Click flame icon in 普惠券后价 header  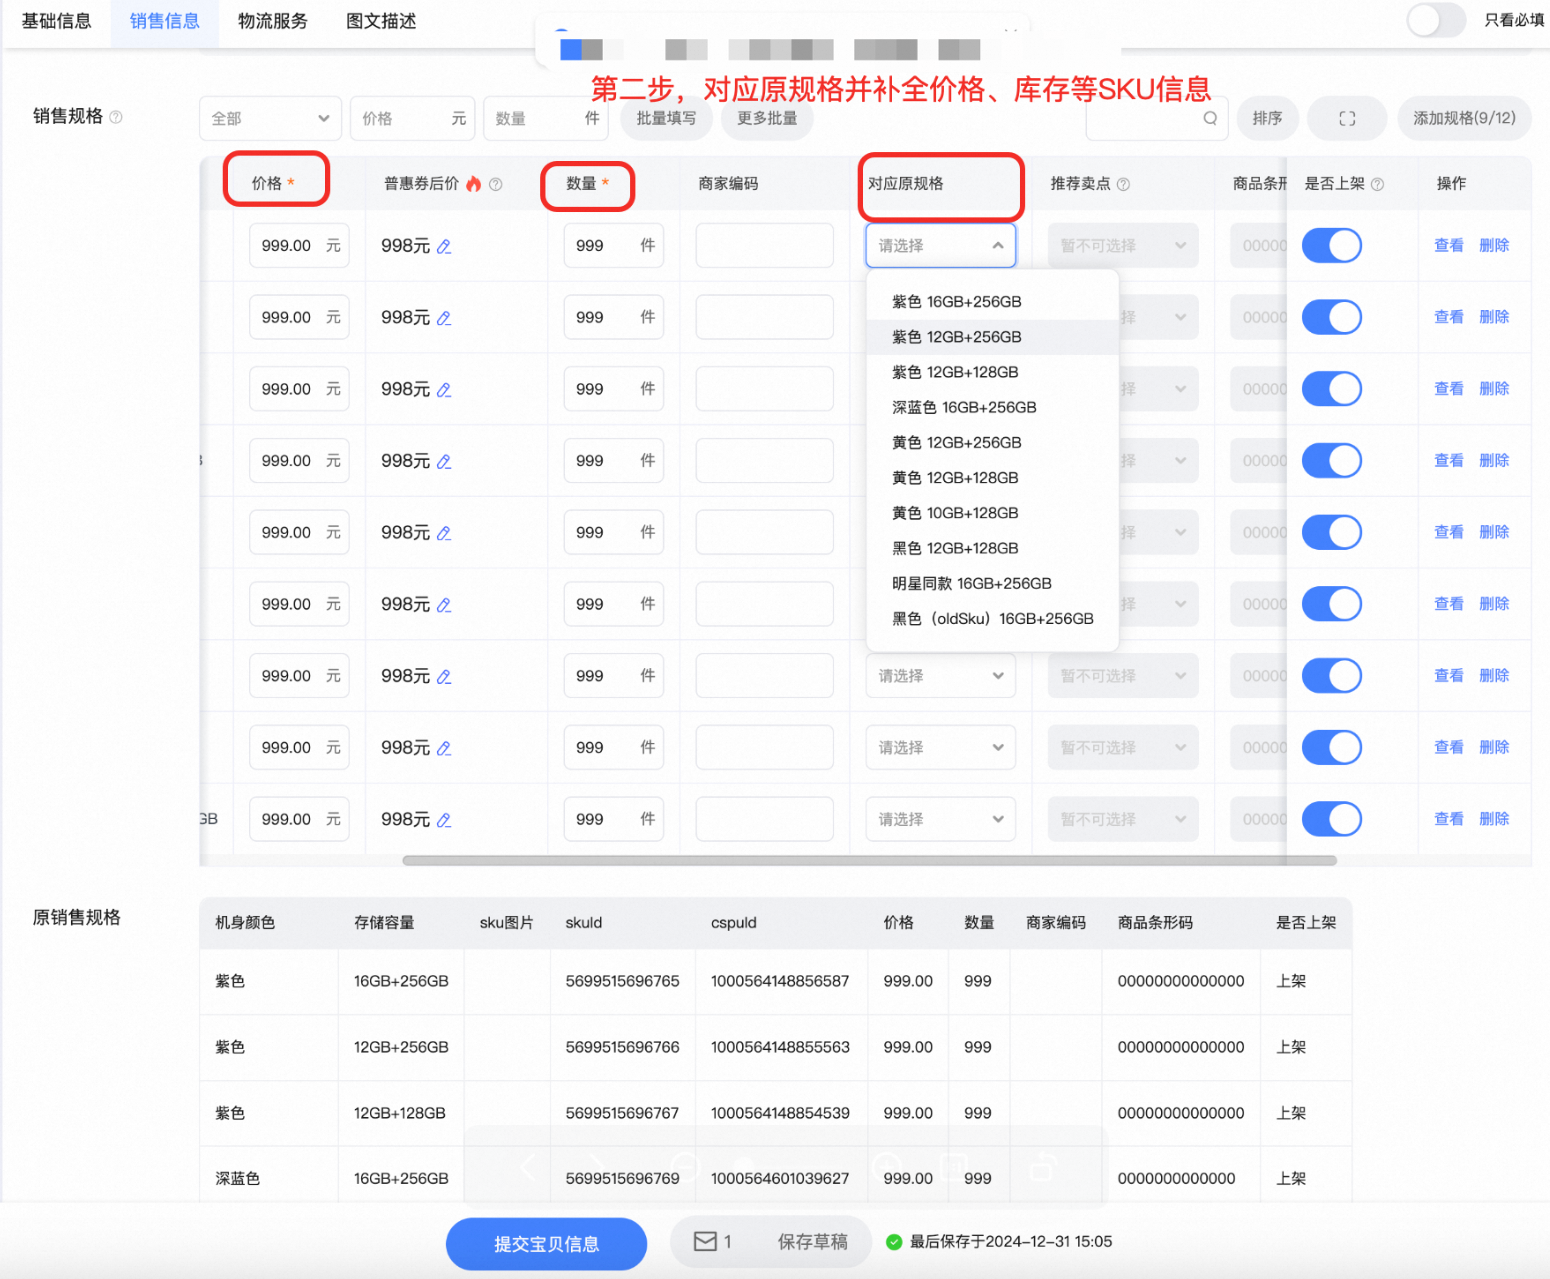pos(474,183)
